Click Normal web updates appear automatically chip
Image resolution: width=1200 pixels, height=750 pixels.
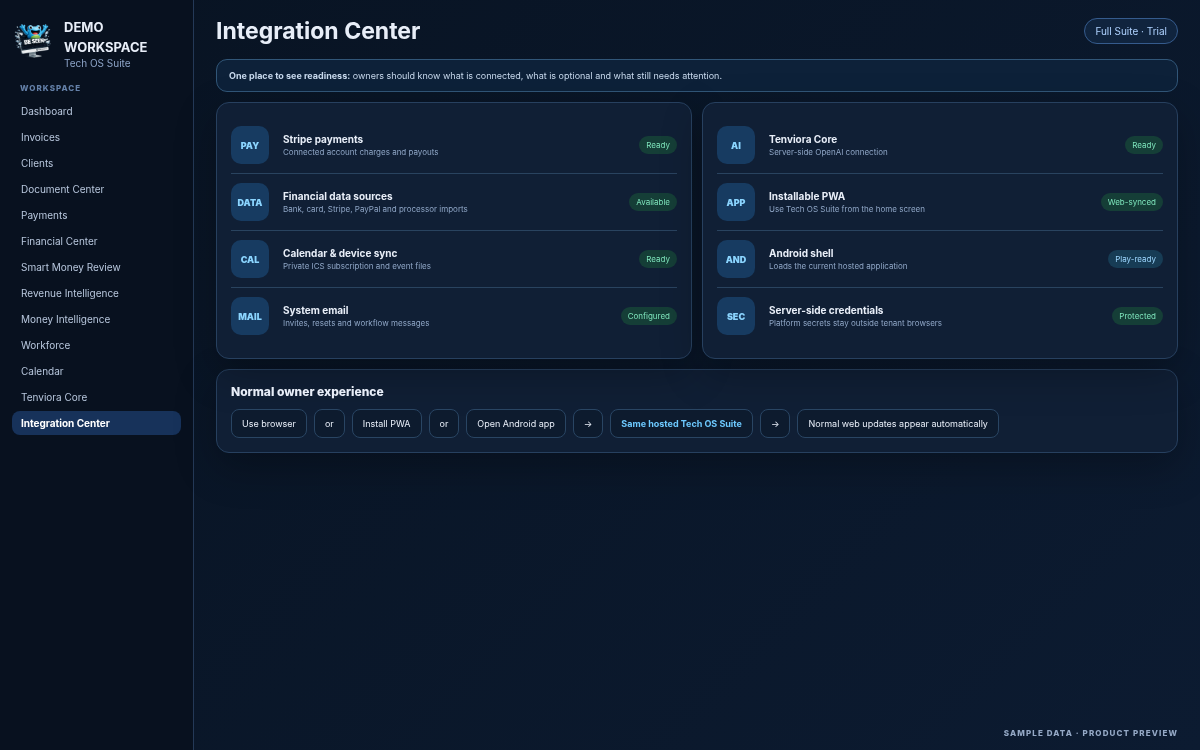coord(898,423)
